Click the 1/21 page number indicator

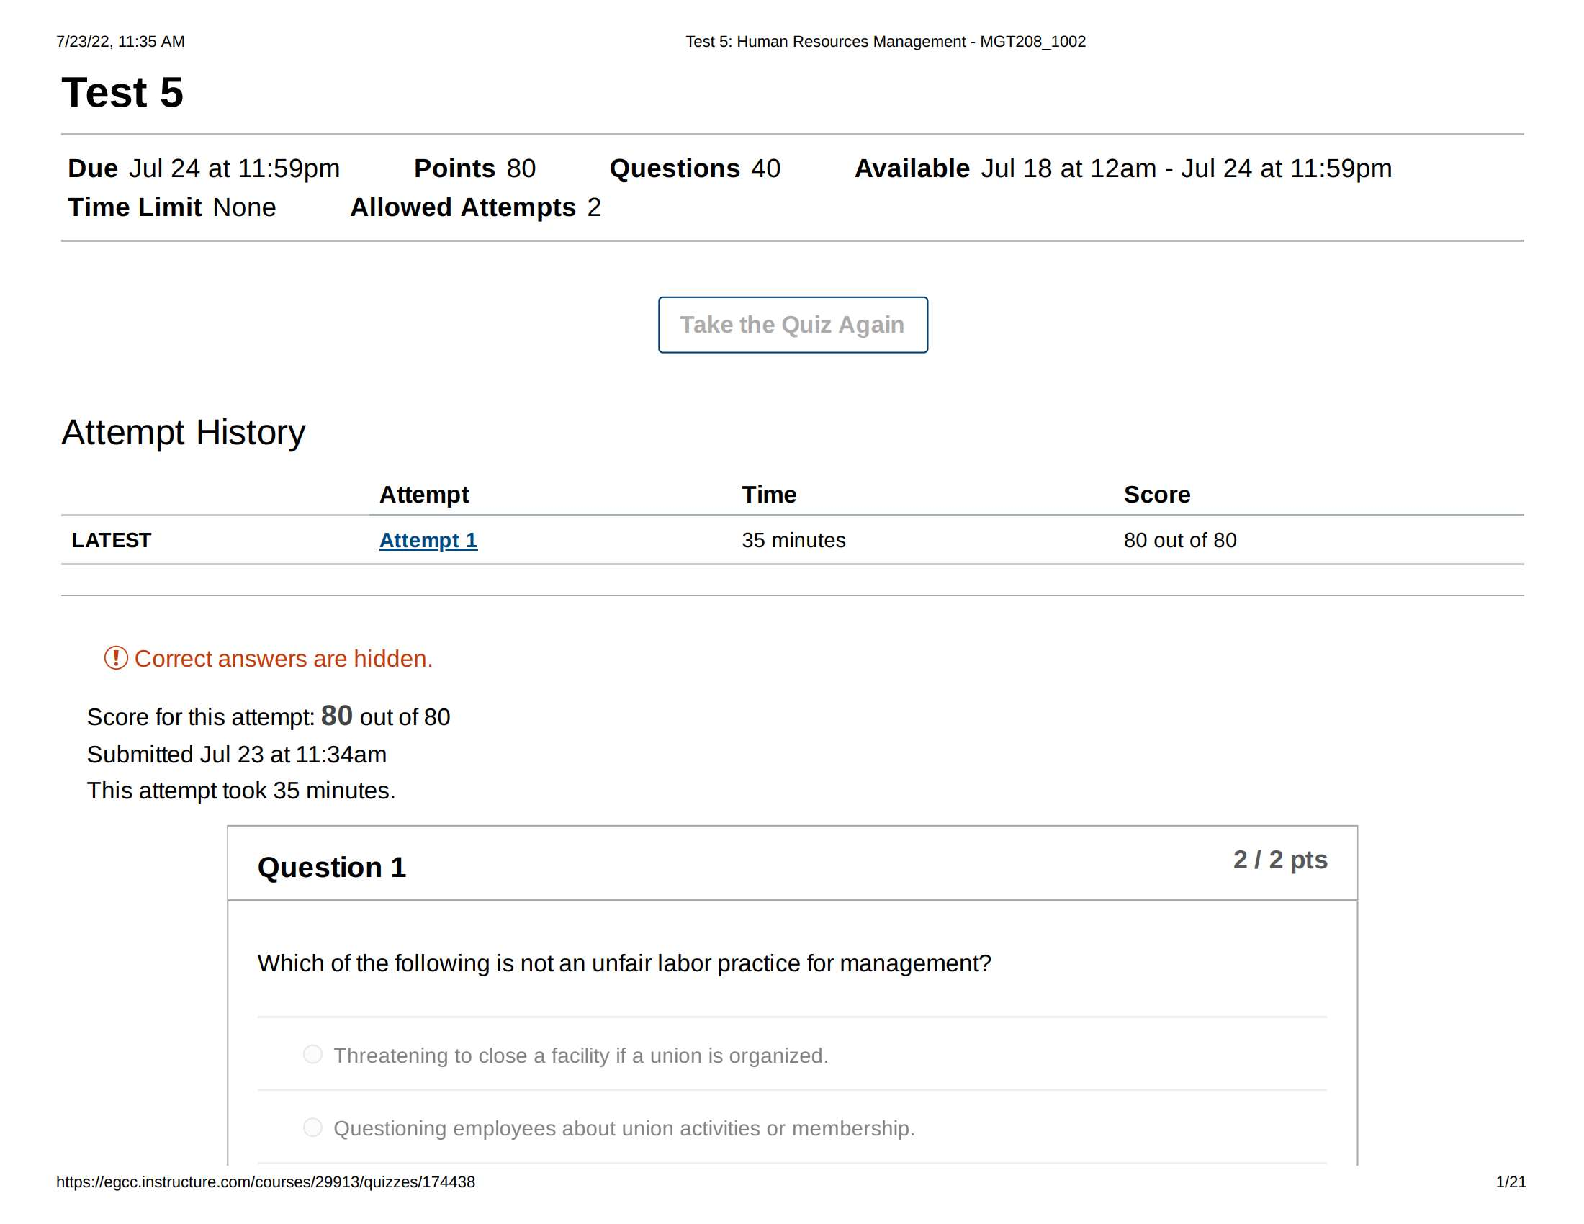[x=1510, y=1182]
